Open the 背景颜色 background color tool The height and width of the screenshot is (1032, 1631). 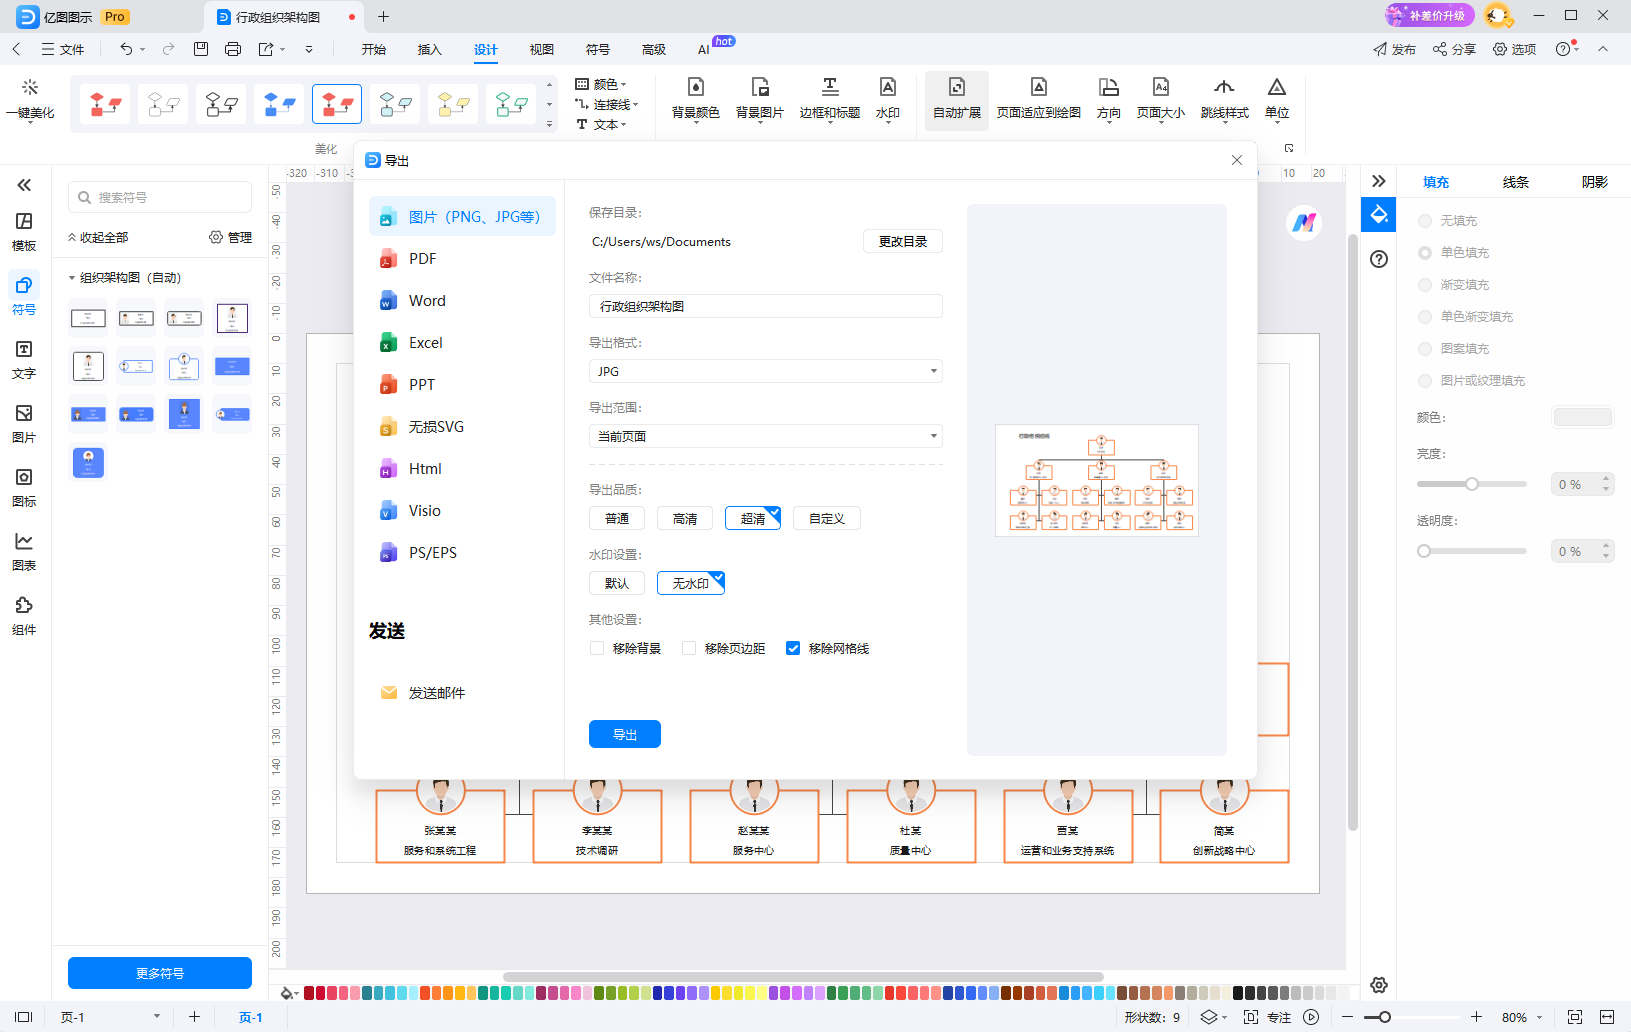696,98
